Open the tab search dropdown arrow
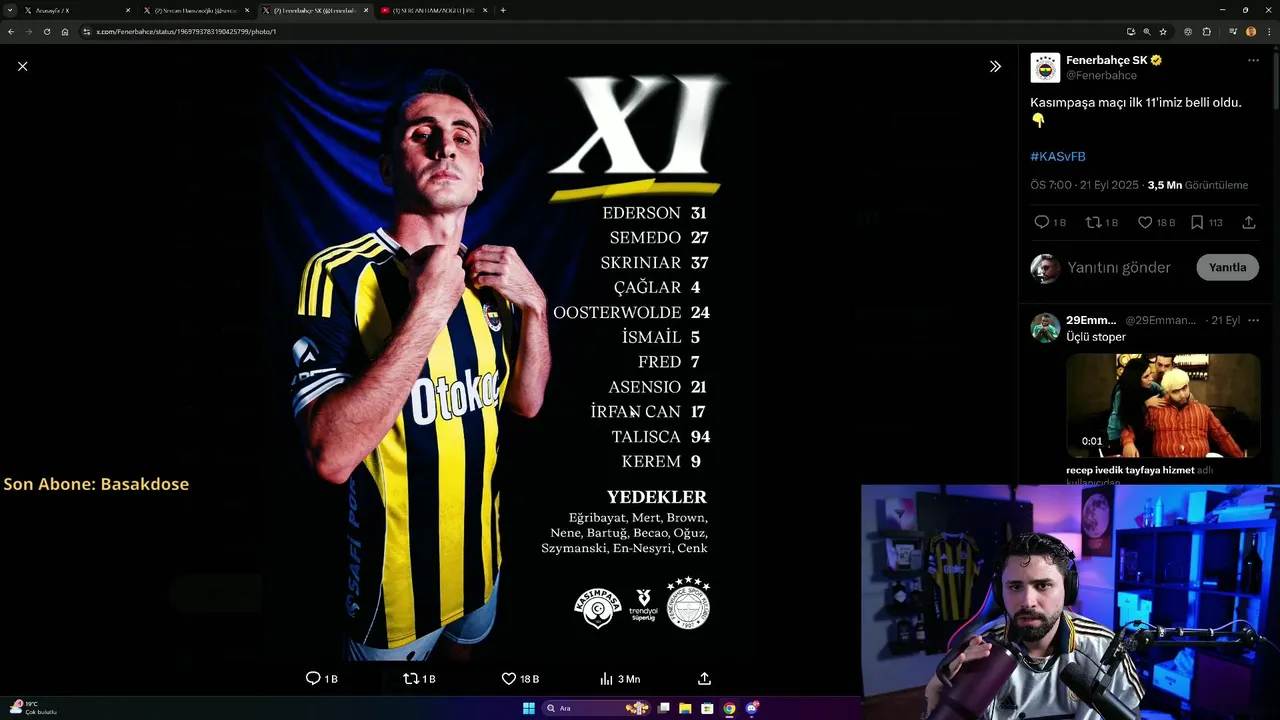 pos(9,10)
